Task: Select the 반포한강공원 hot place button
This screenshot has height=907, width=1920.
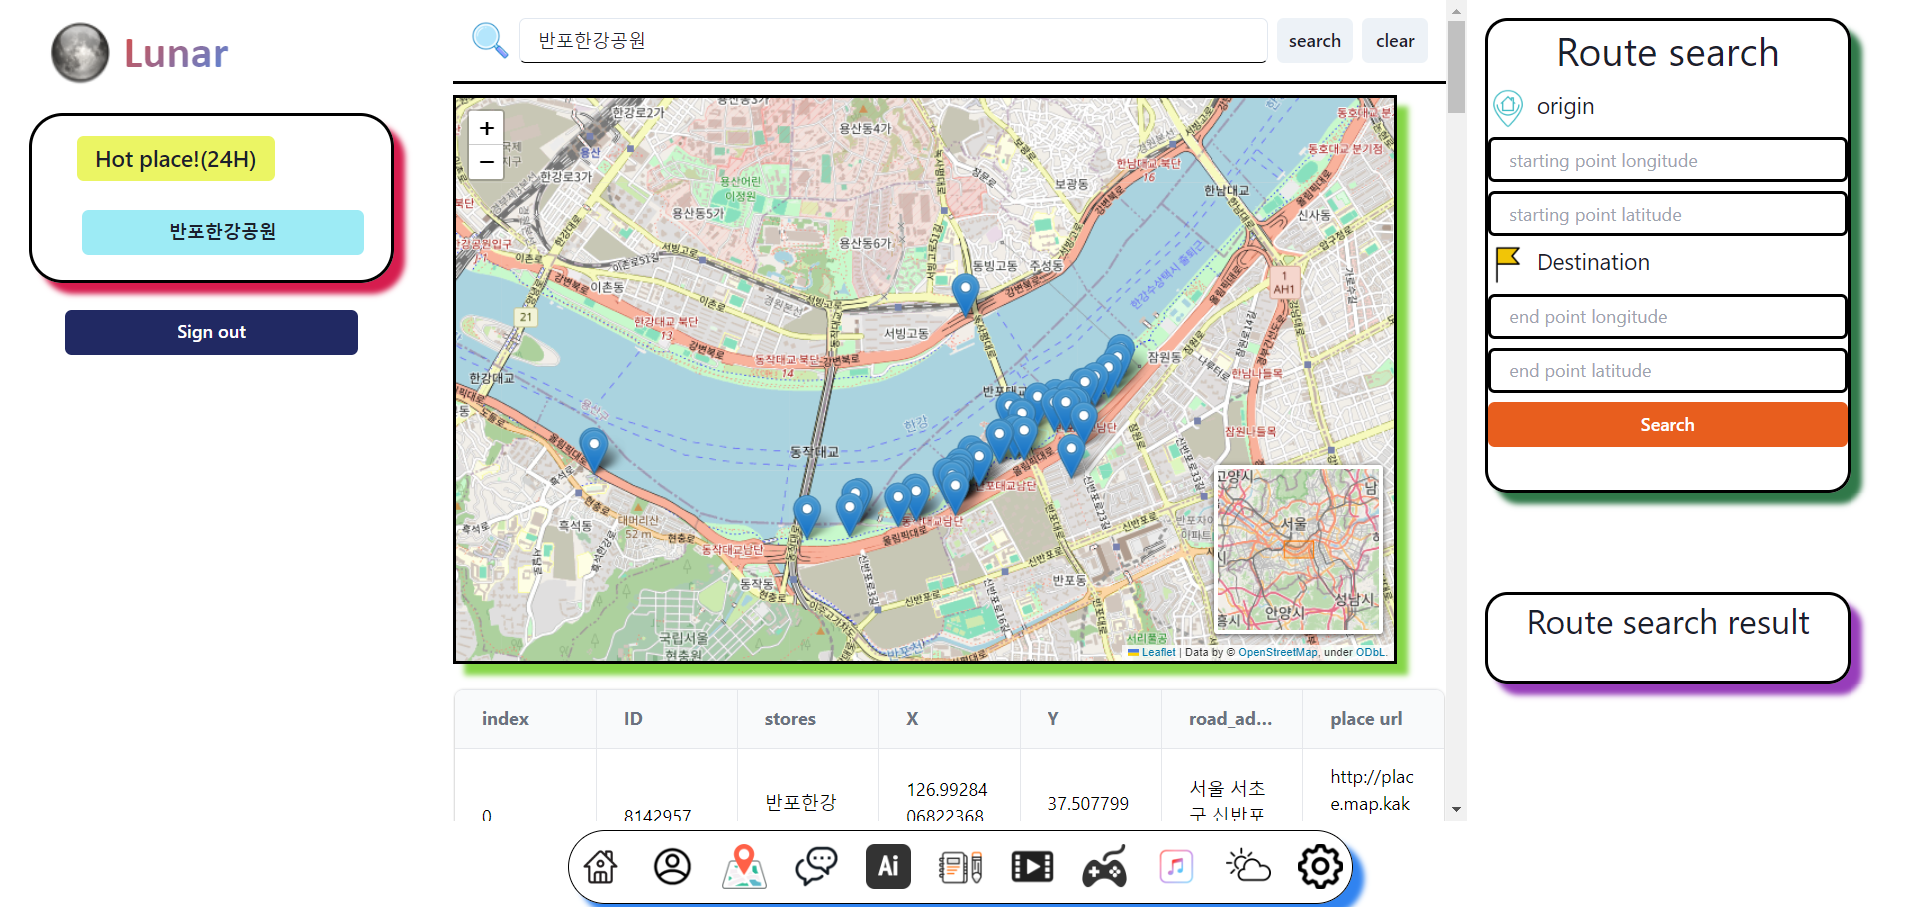Action: coord(223,232)
